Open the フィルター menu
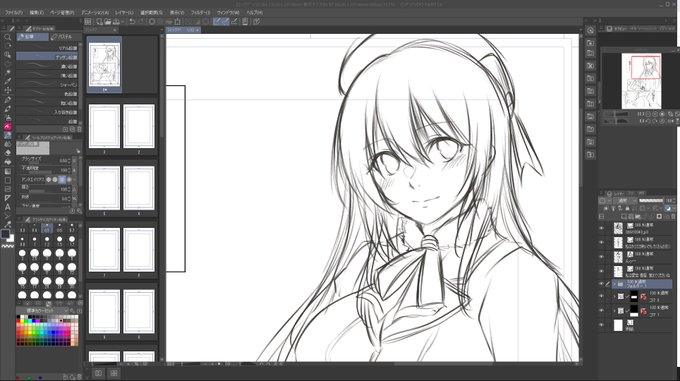Viewport: 680px width, 381px height. click(200, 13)
